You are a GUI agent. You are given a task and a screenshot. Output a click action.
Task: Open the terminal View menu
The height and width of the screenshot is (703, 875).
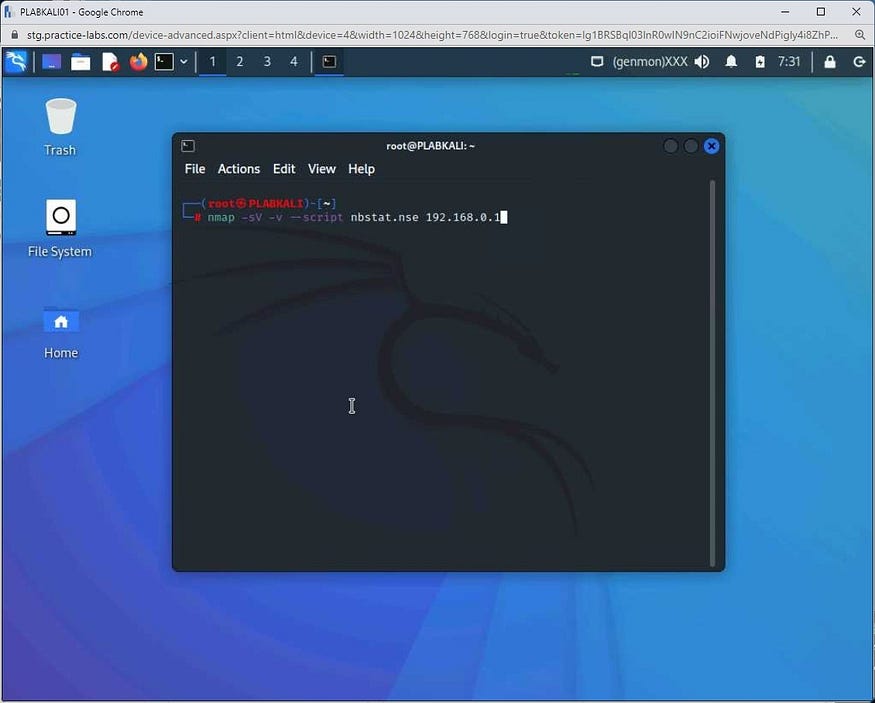[x=321, y=168]
